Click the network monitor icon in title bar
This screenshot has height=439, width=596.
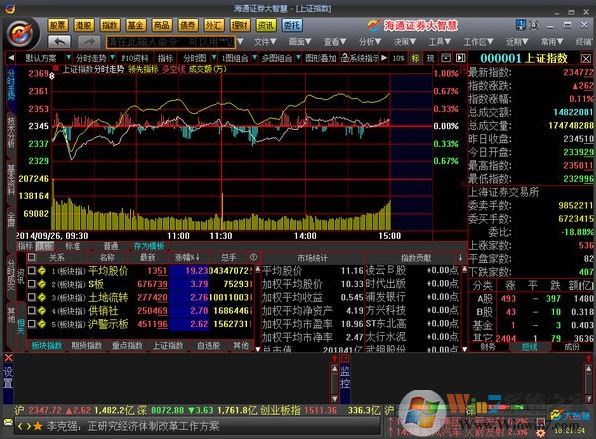[520, 25]
